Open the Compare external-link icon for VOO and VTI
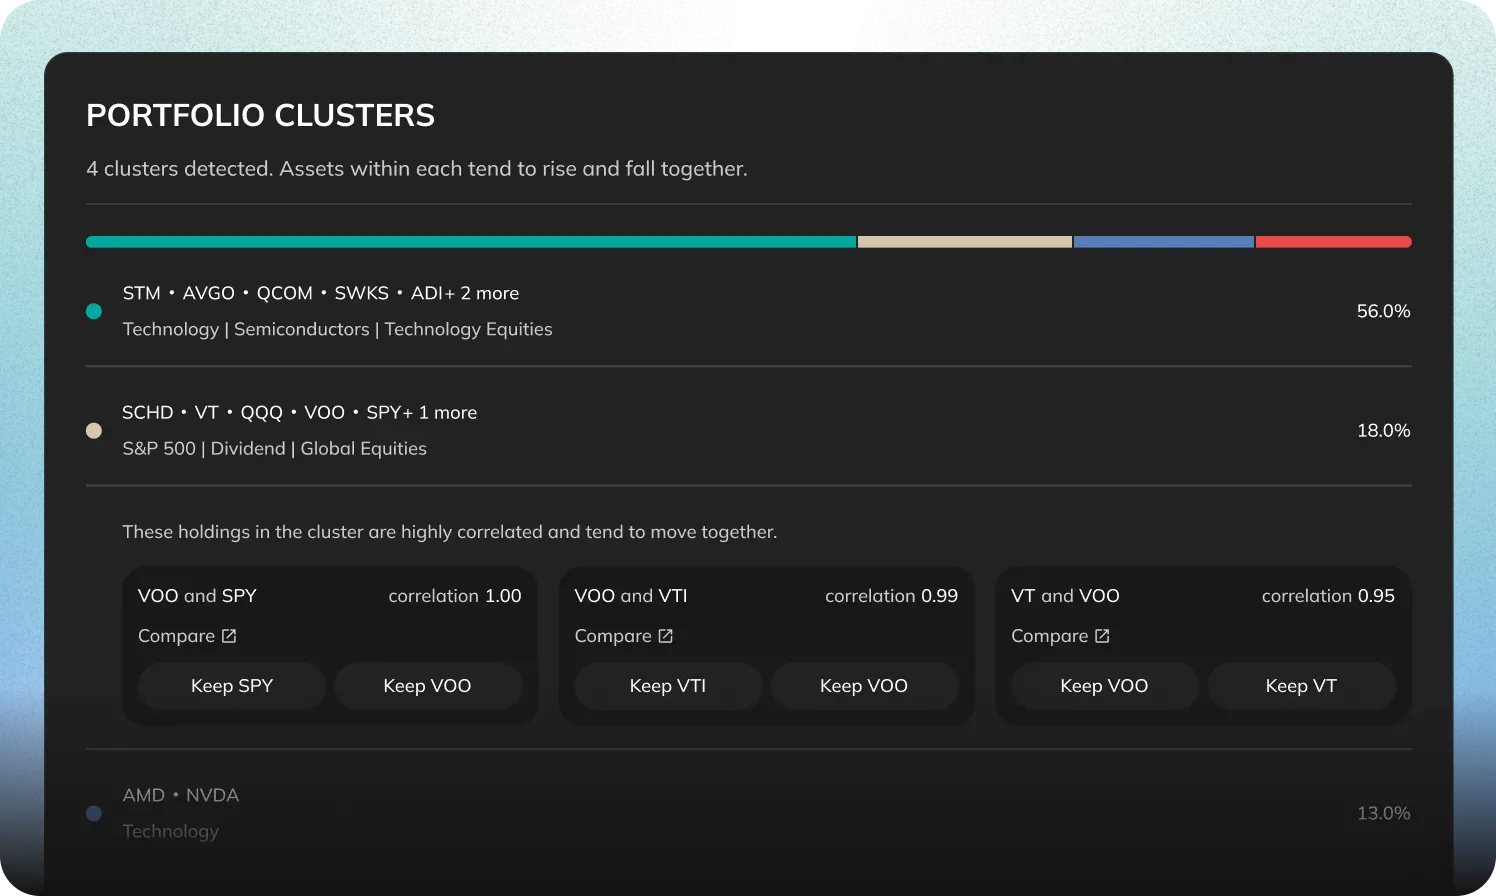Screen dimensions: 1496x896 click(666, 636)
